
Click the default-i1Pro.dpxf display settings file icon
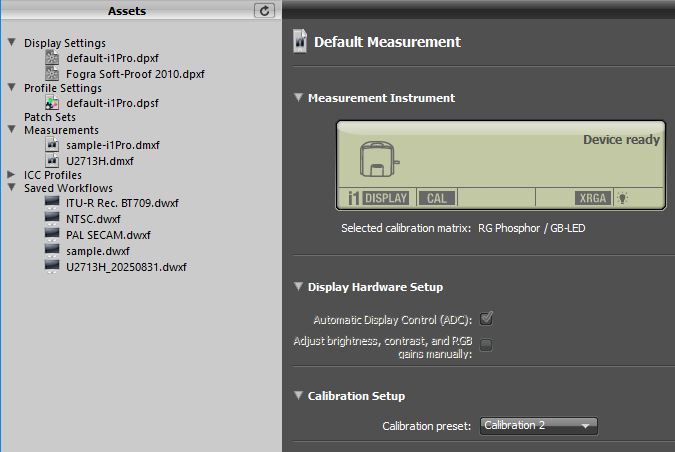(53, 58)
